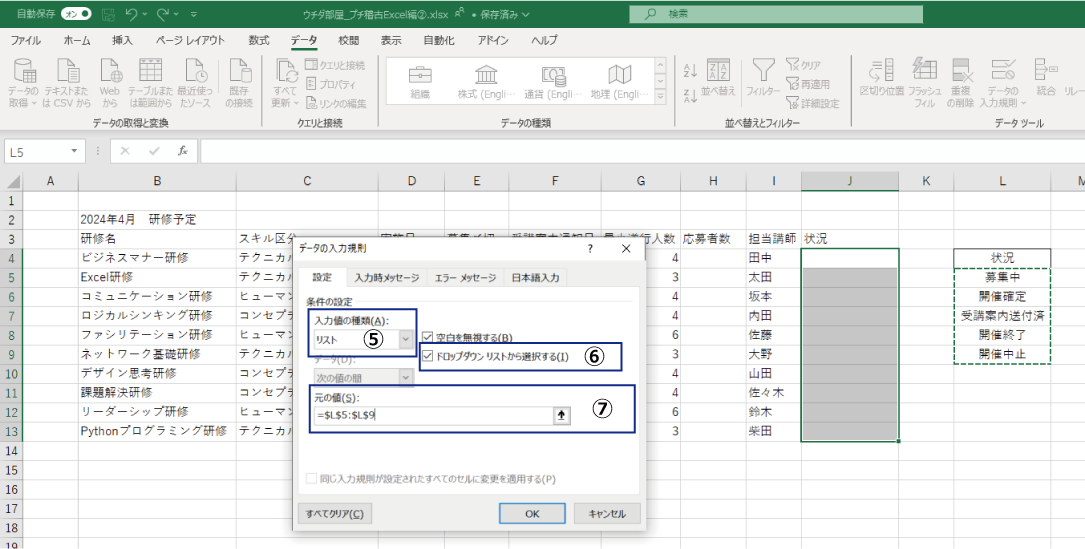The width and height of the screenshot is (1085, 549).
Task: Toggle the 自動保存 (AutoSave) switch
Action: pyautogui.click(x=75, y=14)
